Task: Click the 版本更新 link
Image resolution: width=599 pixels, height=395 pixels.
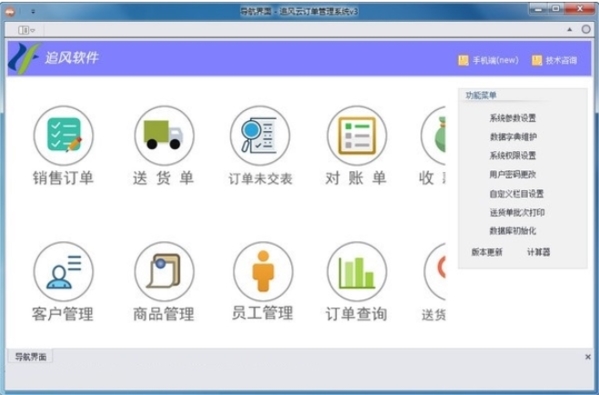Action: (487, 252)
